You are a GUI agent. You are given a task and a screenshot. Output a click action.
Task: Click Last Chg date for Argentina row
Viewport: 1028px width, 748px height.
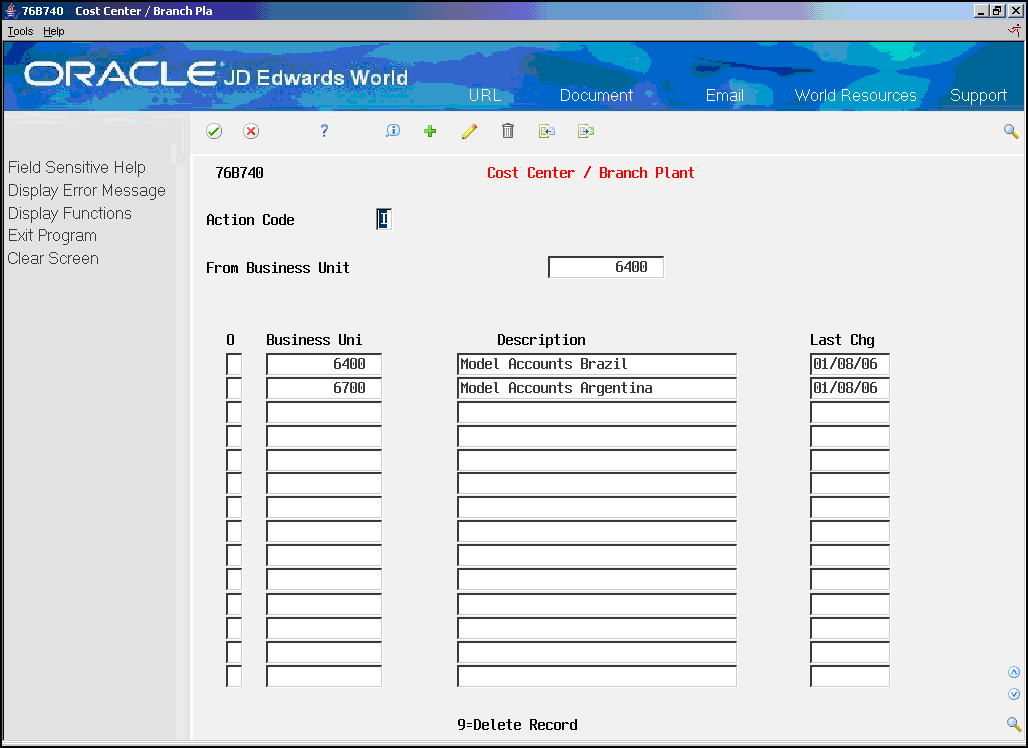850,388
